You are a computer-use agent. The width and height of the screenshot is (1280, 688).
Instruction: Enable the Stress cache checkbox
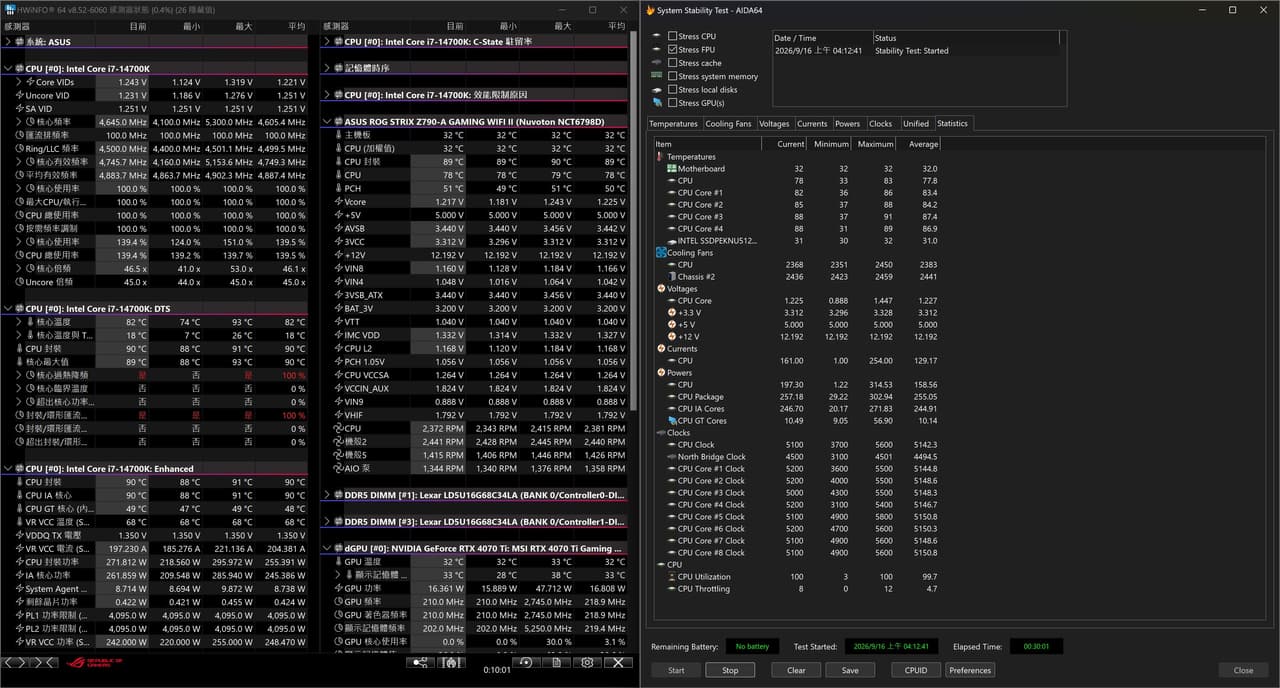coord(672,63)
